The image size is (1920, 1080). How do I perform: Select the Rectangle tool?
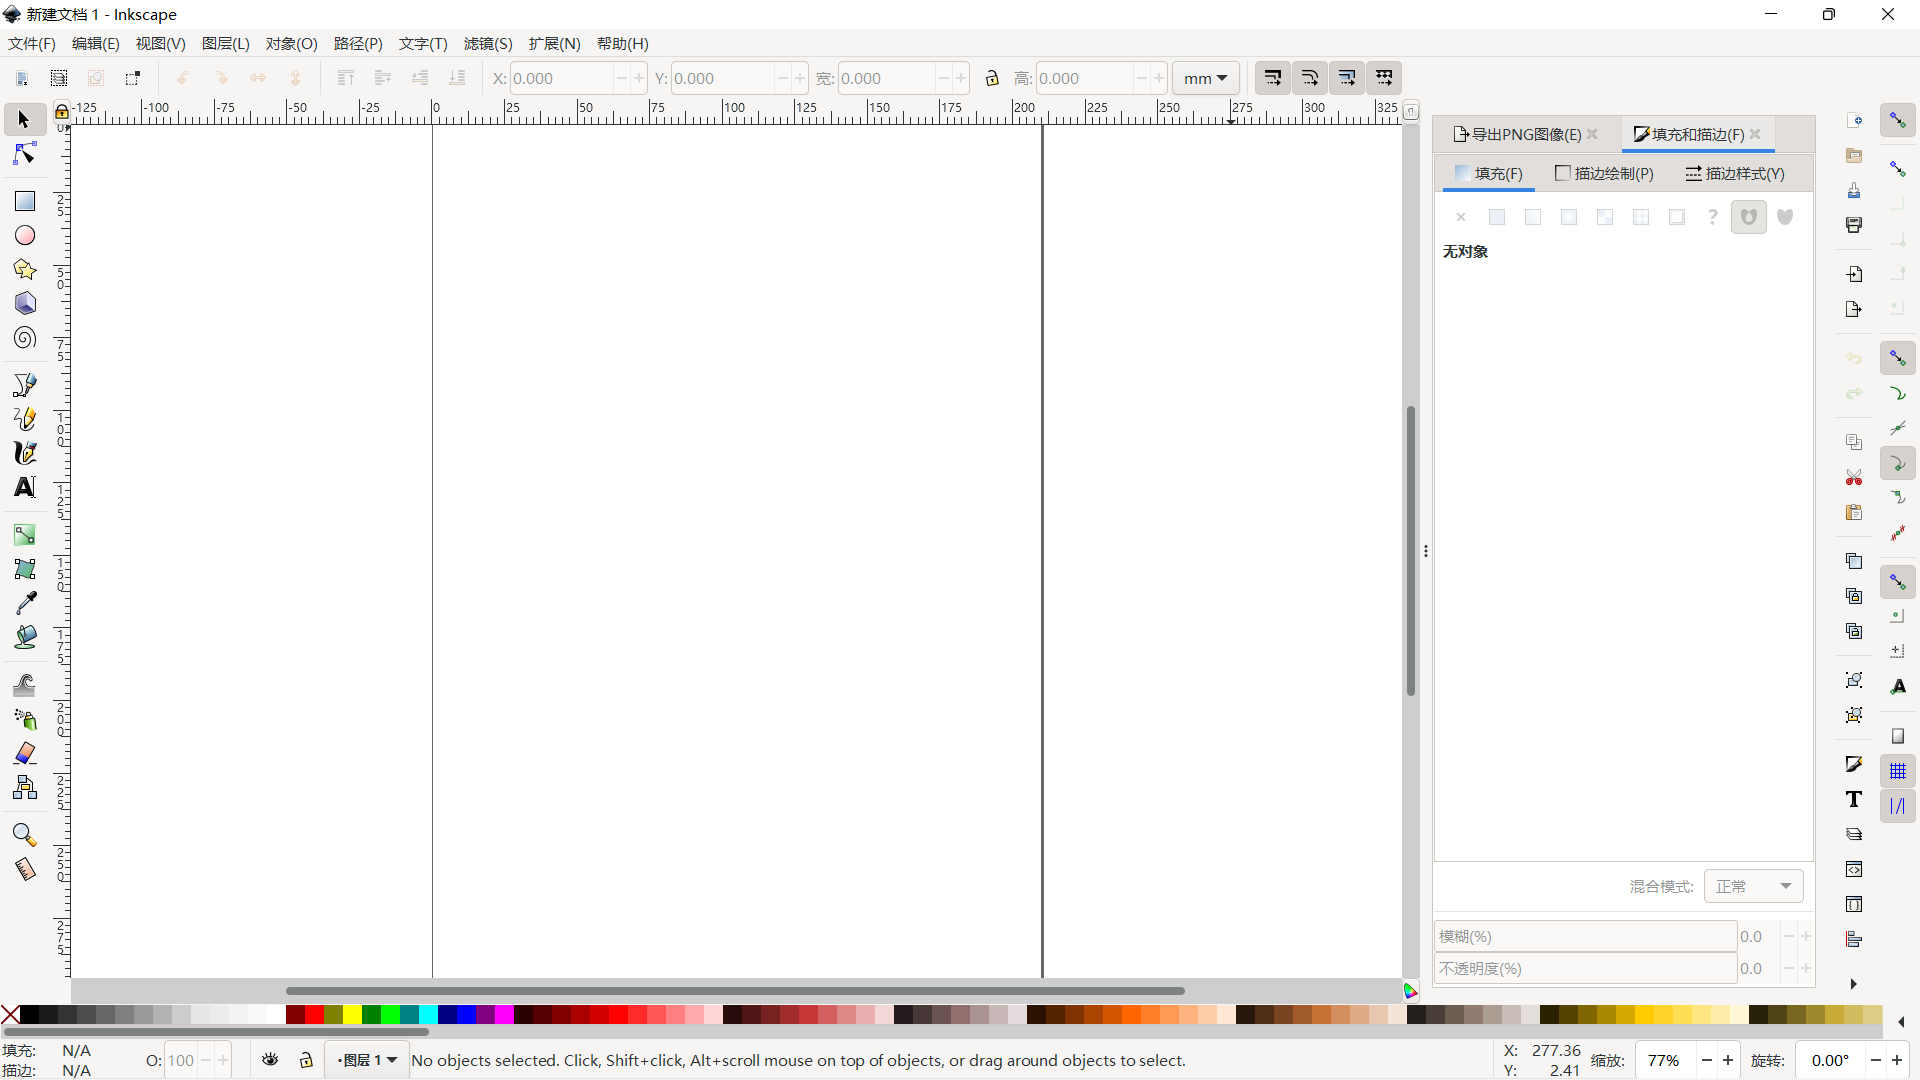point(25,201)
